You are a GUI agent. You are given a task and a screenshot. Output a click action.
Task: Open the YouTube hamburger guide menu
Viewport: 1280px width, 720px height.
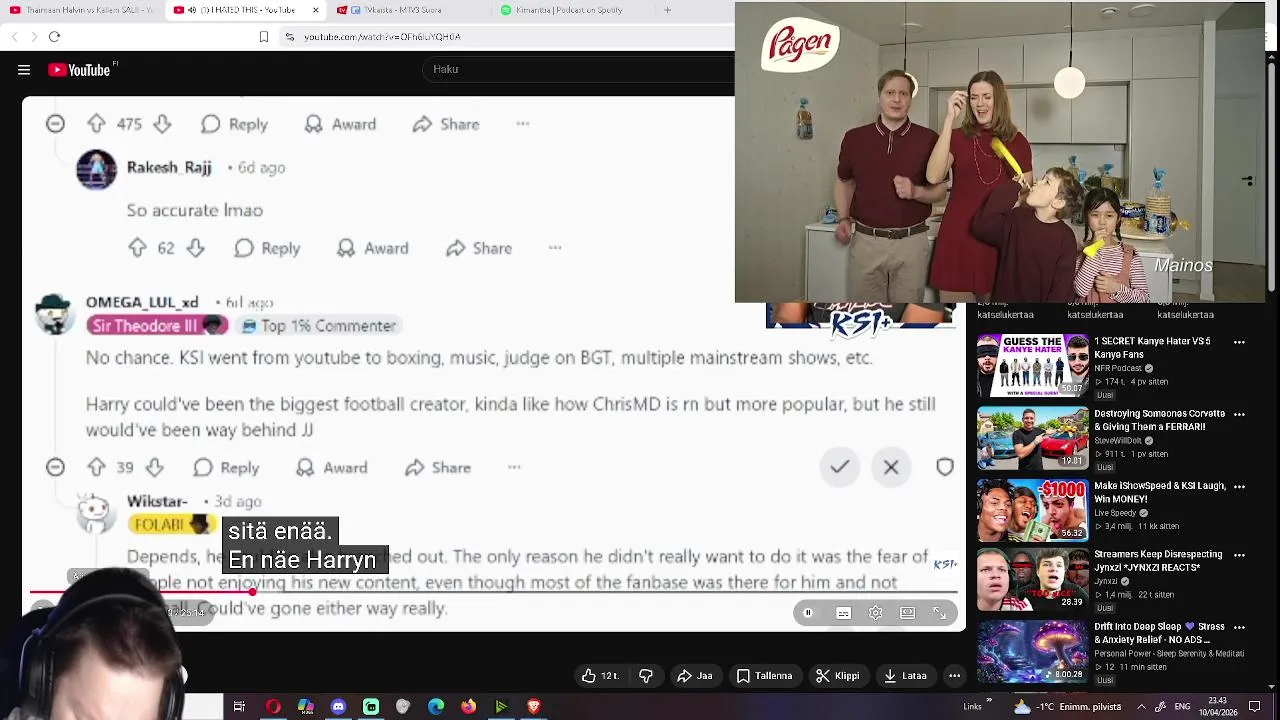pyautogui.click(x=23, y=70)
